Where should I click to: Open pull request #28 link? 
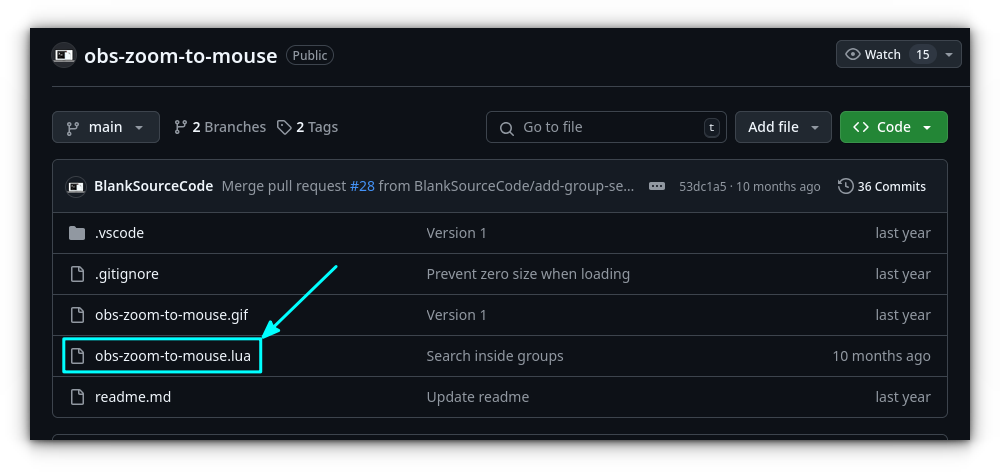(x=361, y=186)
